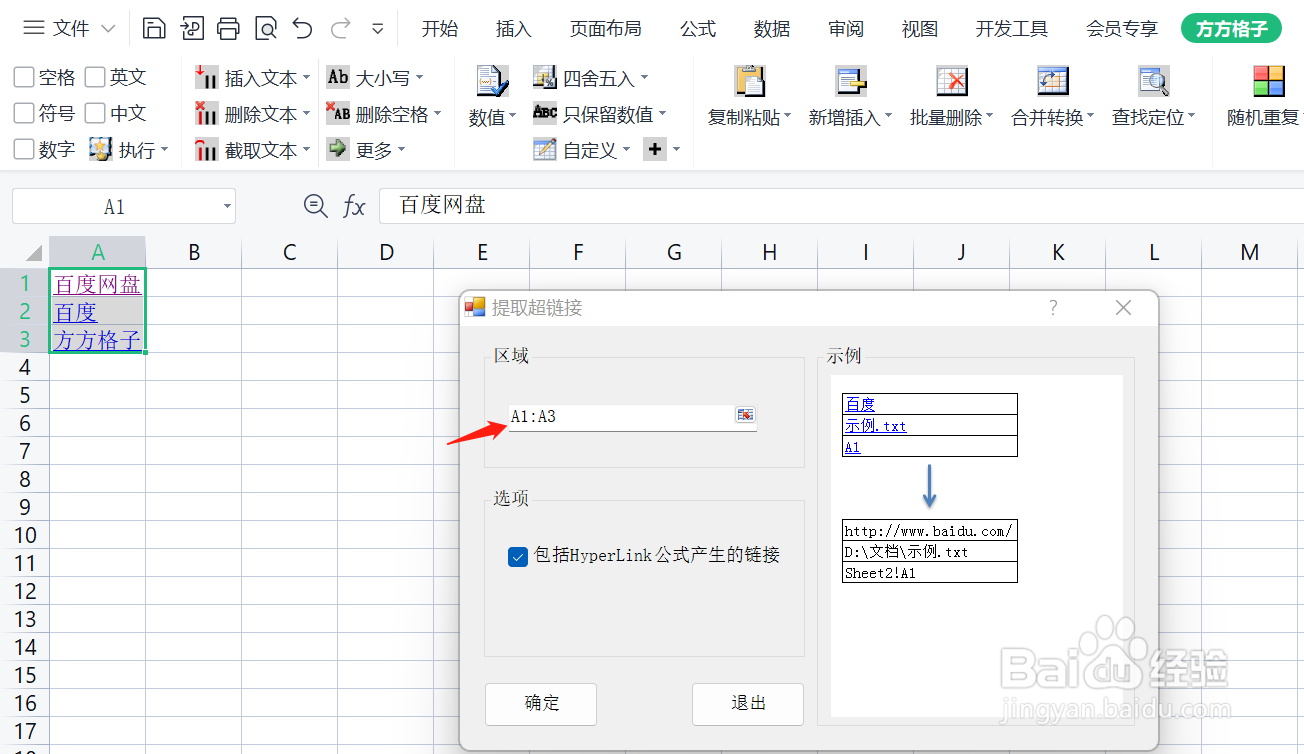The width and height of the screenshot is (1304, 754).
Task: Click the Merge Convert (合并转换) icon
Action: pyautogui.click(x=1053, y=82)
